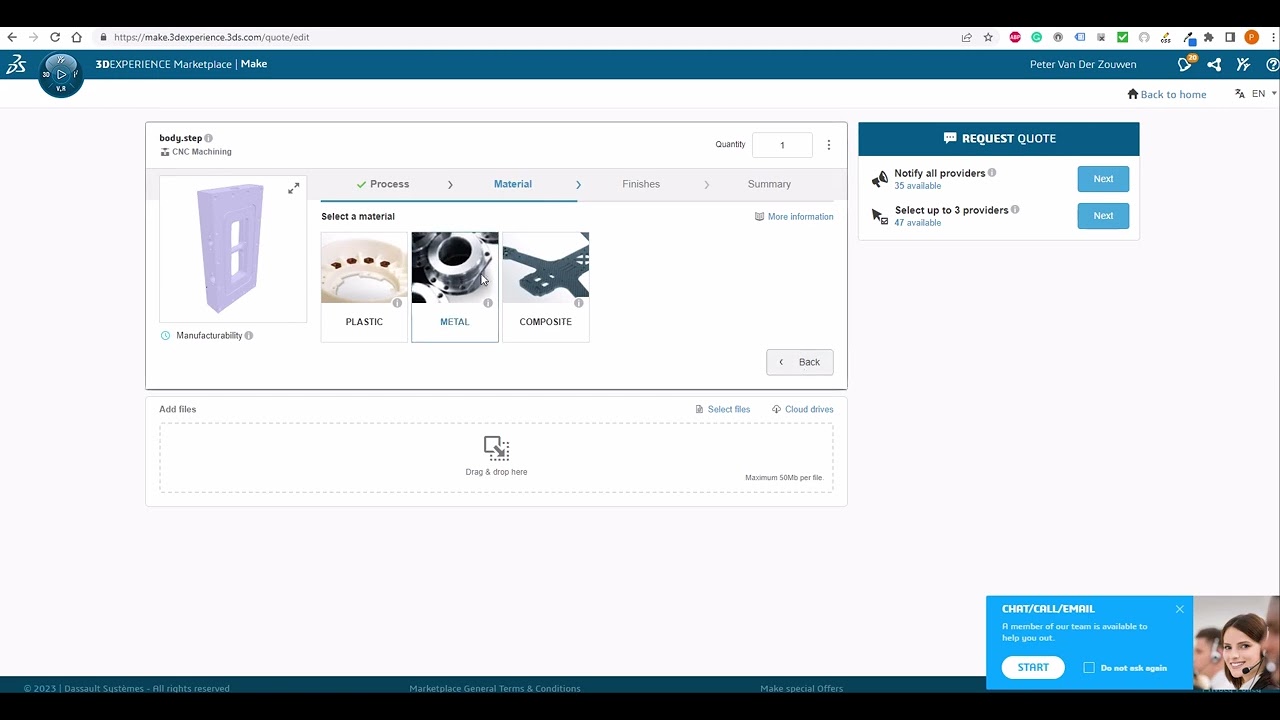Open notifications bell with 20 badge

click(1186, 64)
